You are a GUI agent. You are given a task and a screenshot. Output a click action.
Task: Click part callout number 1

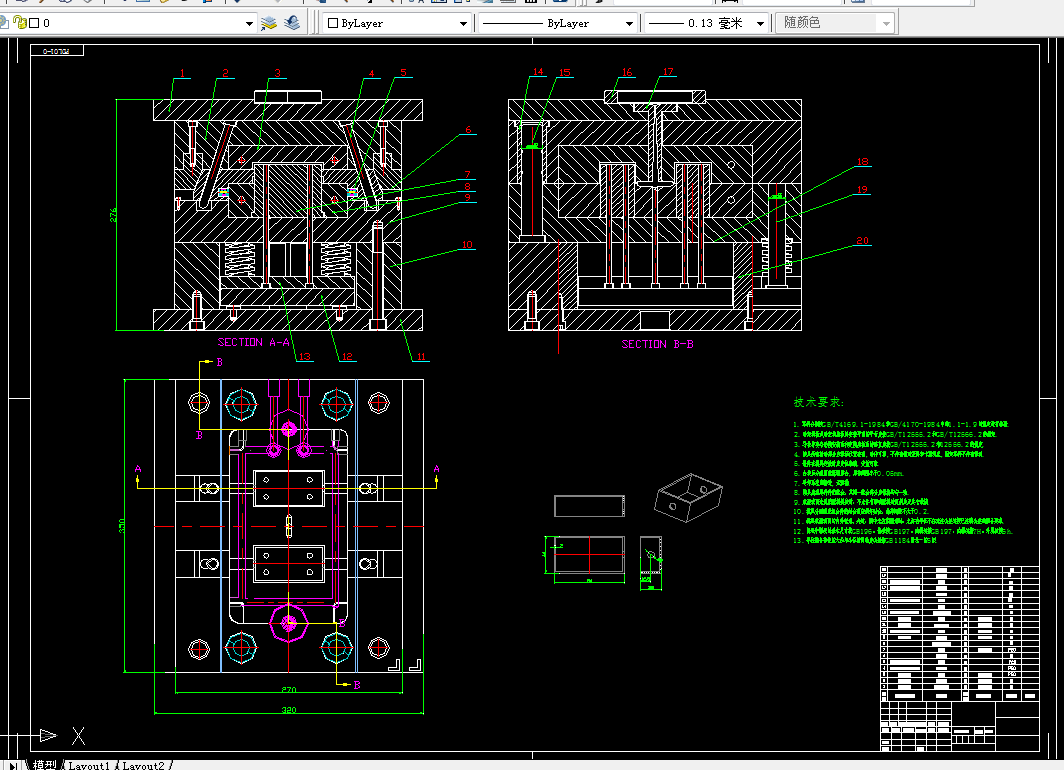182,73
